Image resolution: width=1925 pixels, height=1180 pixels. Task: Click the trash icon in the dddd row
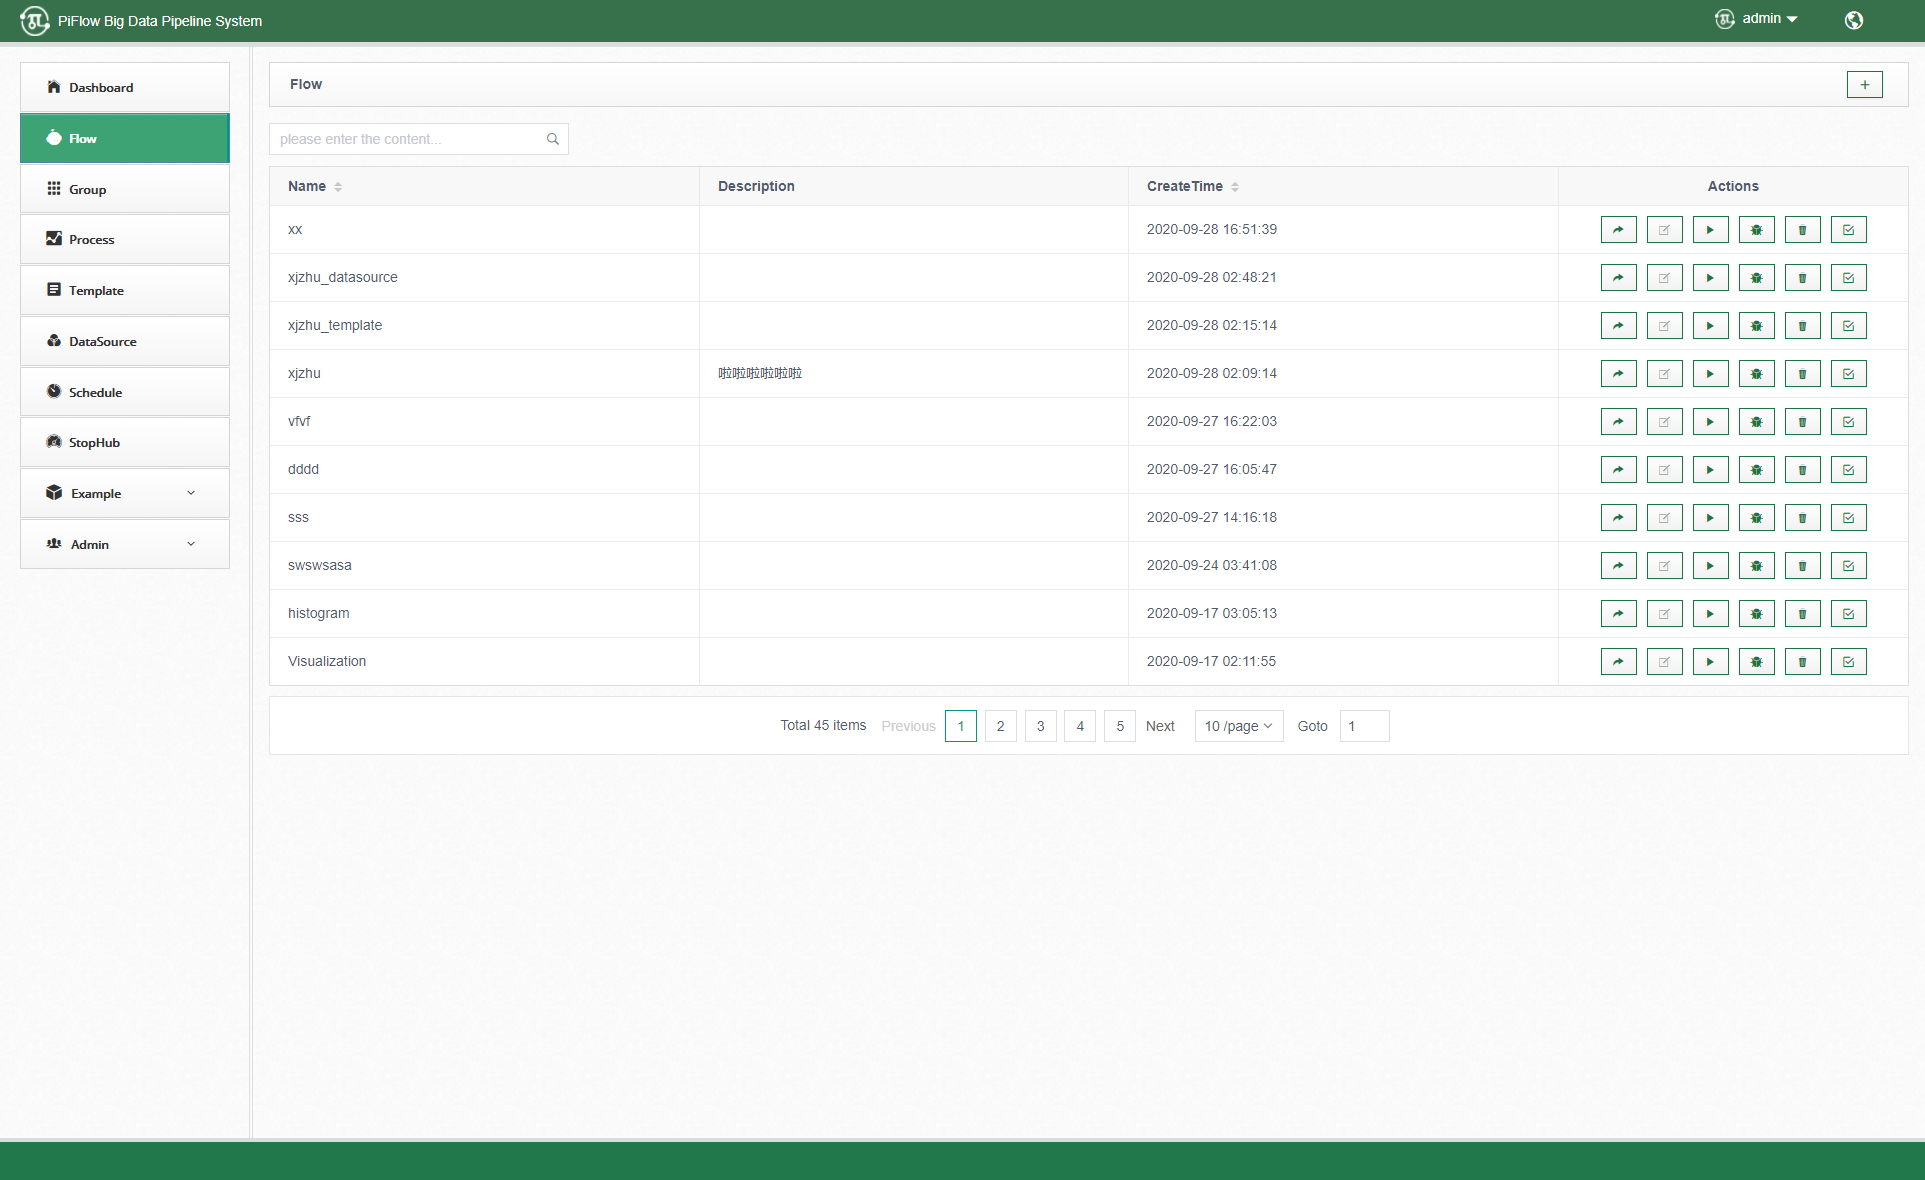1802,470
